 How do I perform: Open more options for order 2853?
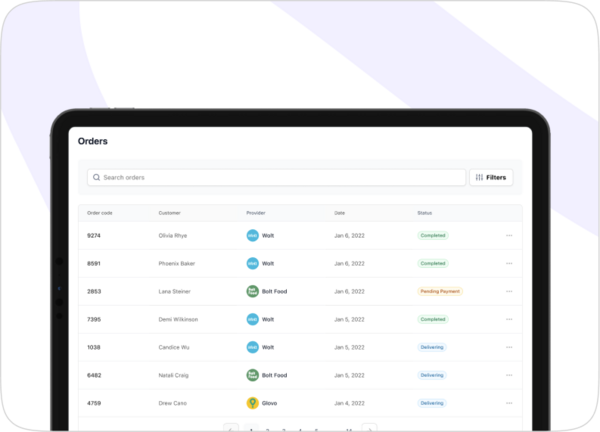509,291
